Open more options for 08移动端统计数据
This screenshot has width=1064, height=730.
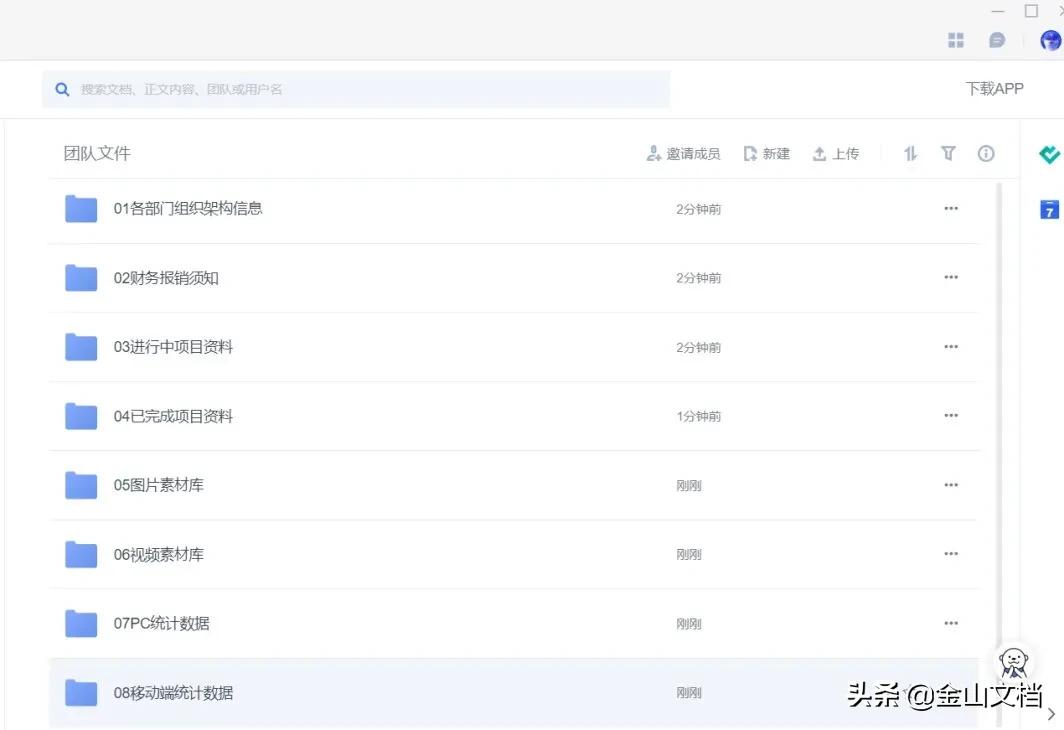pyautogui.click(x=950, y=692)
